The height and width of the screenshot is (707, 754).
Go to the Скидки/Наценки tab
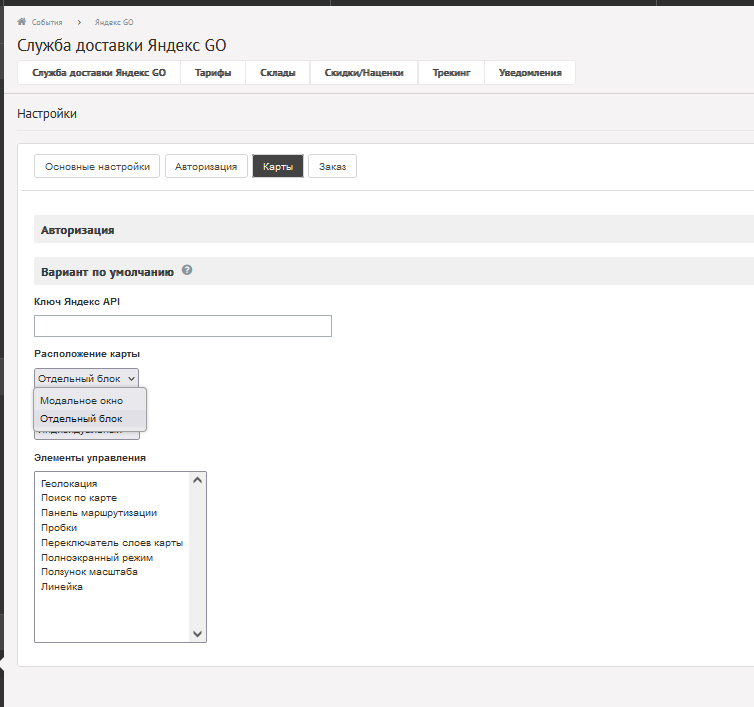364,73
